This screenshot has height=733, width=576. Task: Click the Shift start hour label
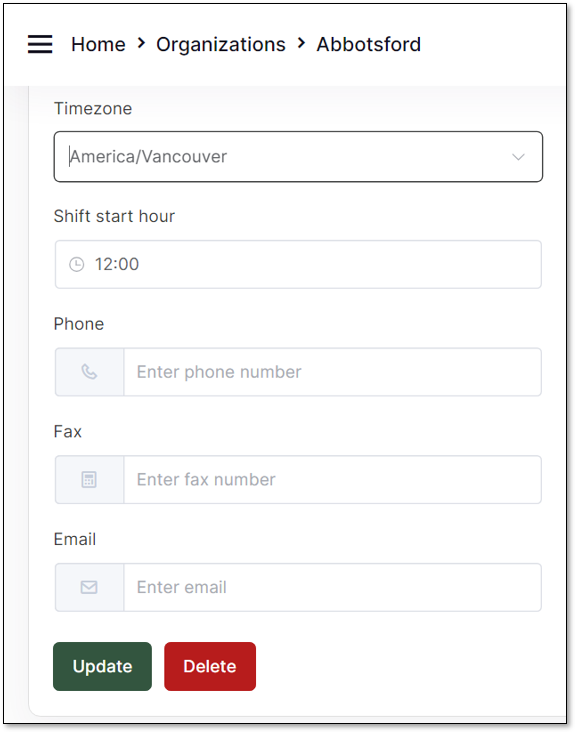pyautogui.click(x=114, y=216)
